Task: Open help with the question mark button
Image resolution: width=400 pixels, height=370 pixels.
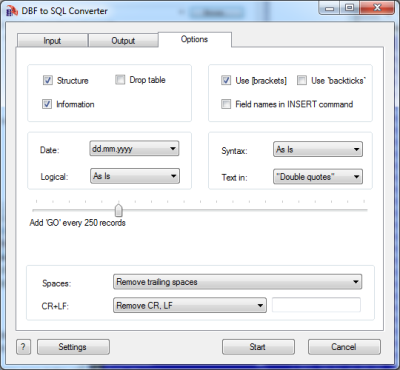Action: click(23, 347)
